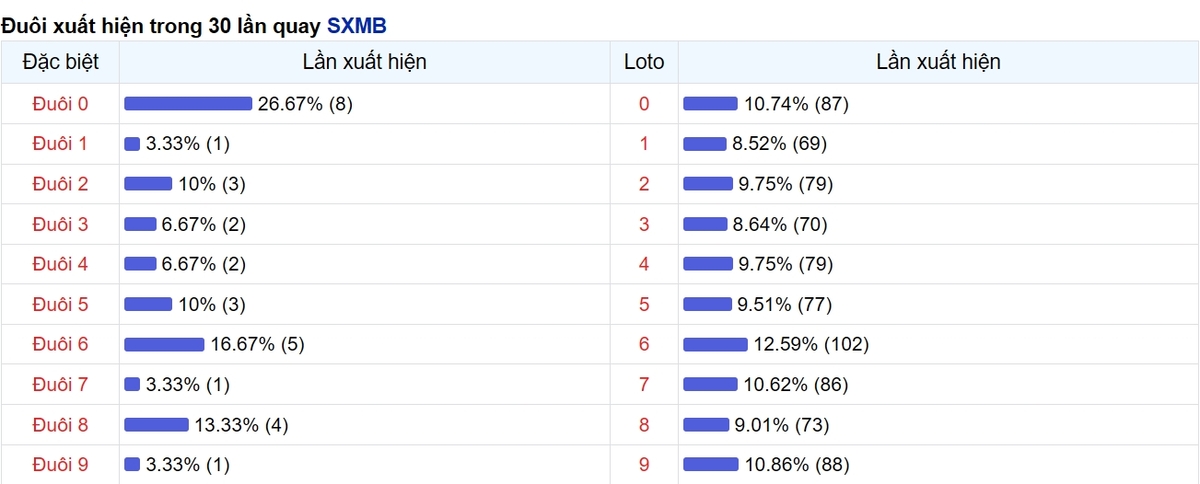The height and width of the screenshot is (484, 1200).
Task: Click the SXMB link in the heading
Action: tap(356, 24)
